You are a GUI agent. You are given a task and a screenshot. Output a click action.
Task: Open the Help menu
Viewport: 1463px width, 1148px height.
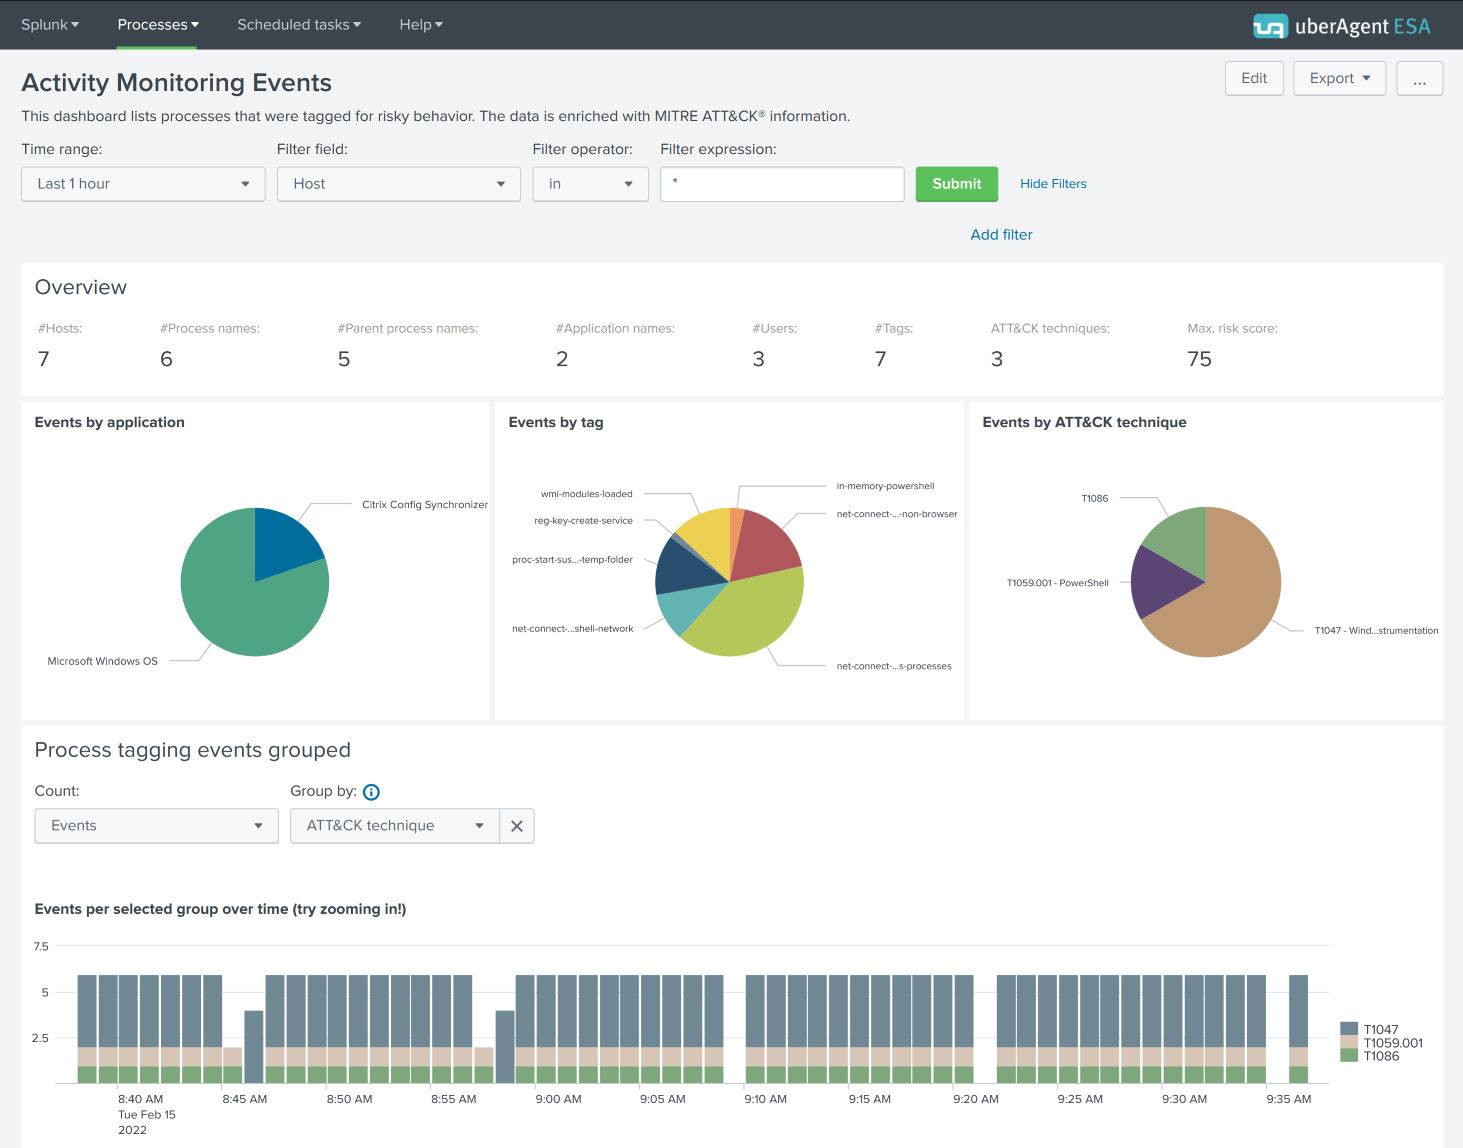click(x=421, y=24)
